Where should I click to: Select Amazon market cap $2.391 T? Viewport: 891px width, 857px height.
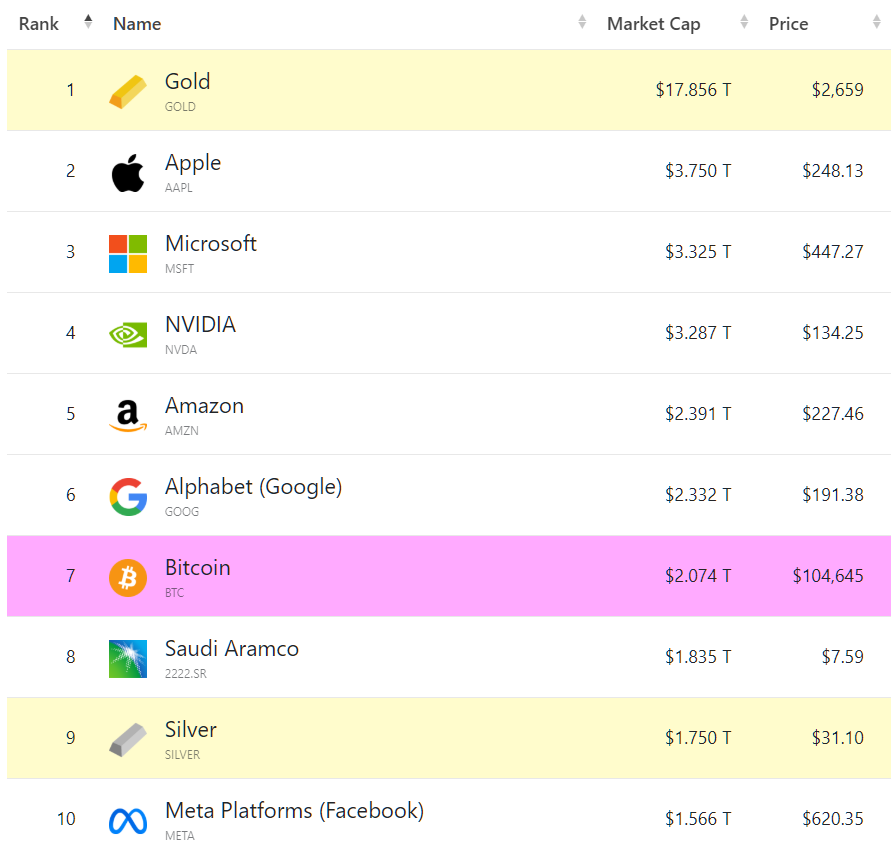[x=698, y=414]
